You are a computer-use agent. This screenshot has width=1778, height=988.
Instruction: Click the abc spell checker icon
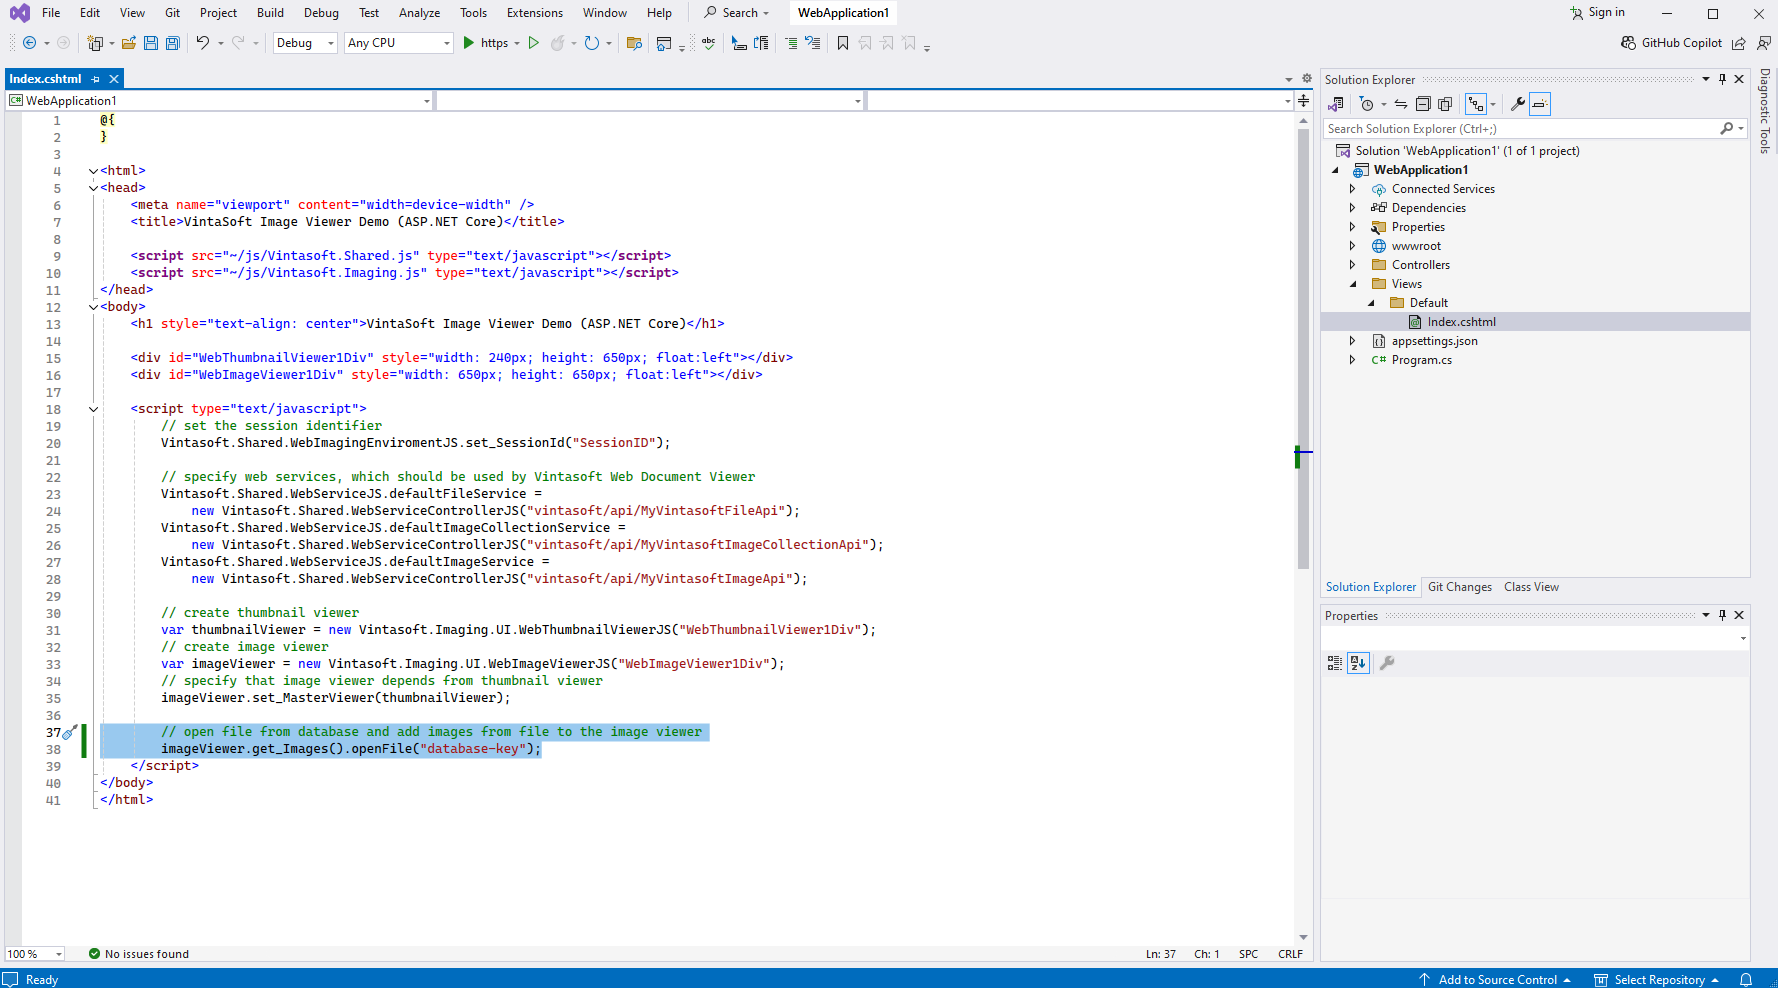click(x=709, y=43)
